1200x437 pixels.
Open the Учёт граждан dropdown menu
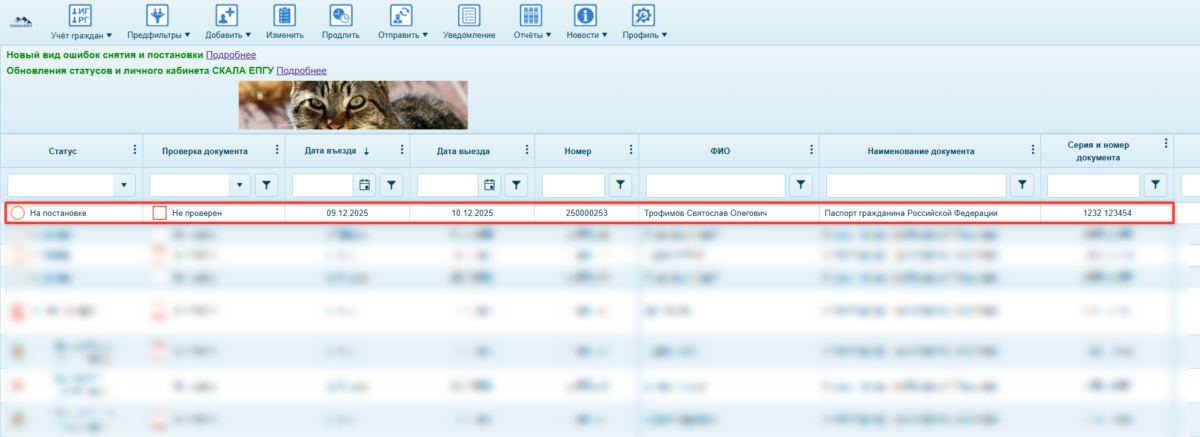pos(81,22)
